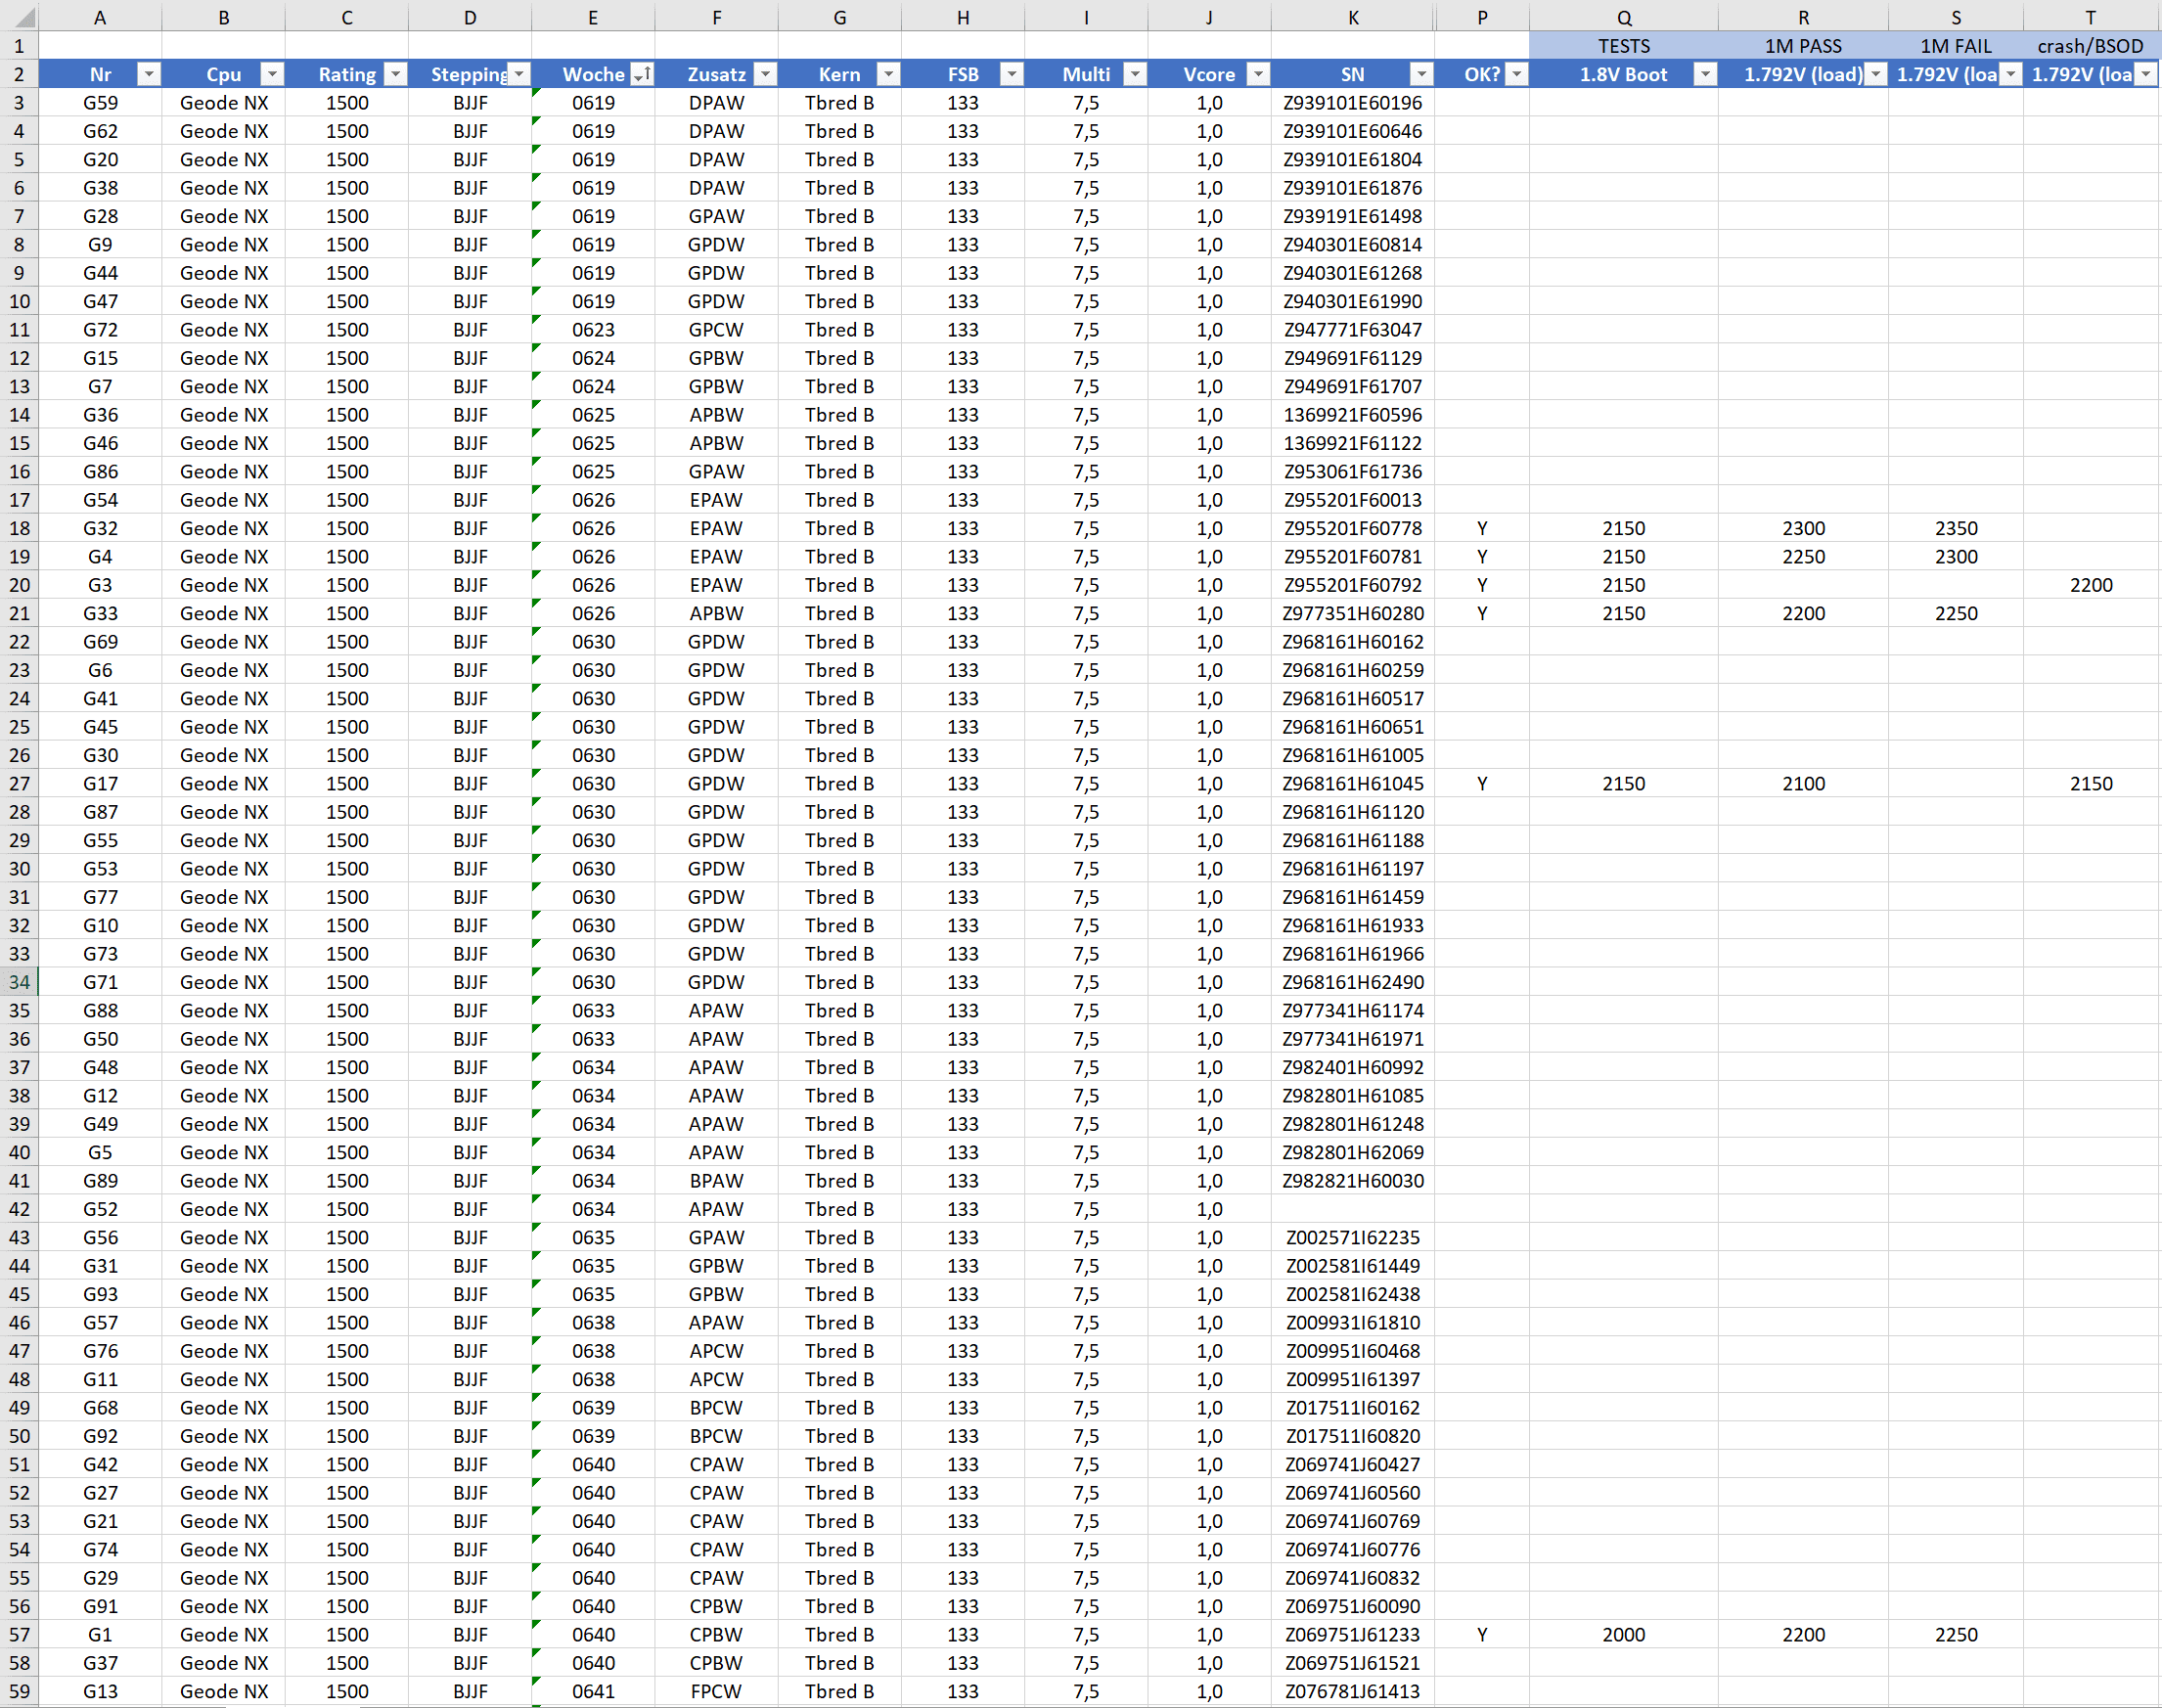The image size is (2162, 1708).
Task: Open the Stepping column filter dropdown
Action: coord(519,74)
